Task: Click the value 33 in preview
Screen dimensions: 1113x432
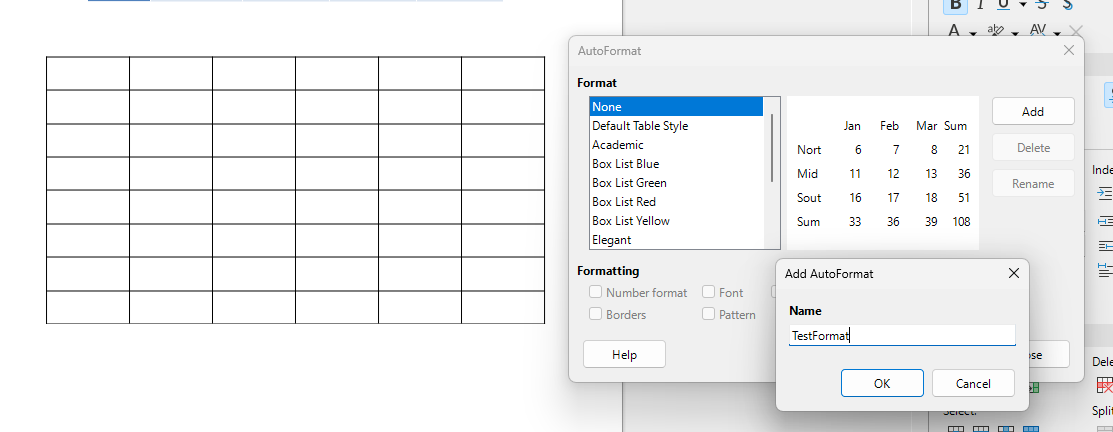Action: [x=855, y=222]
